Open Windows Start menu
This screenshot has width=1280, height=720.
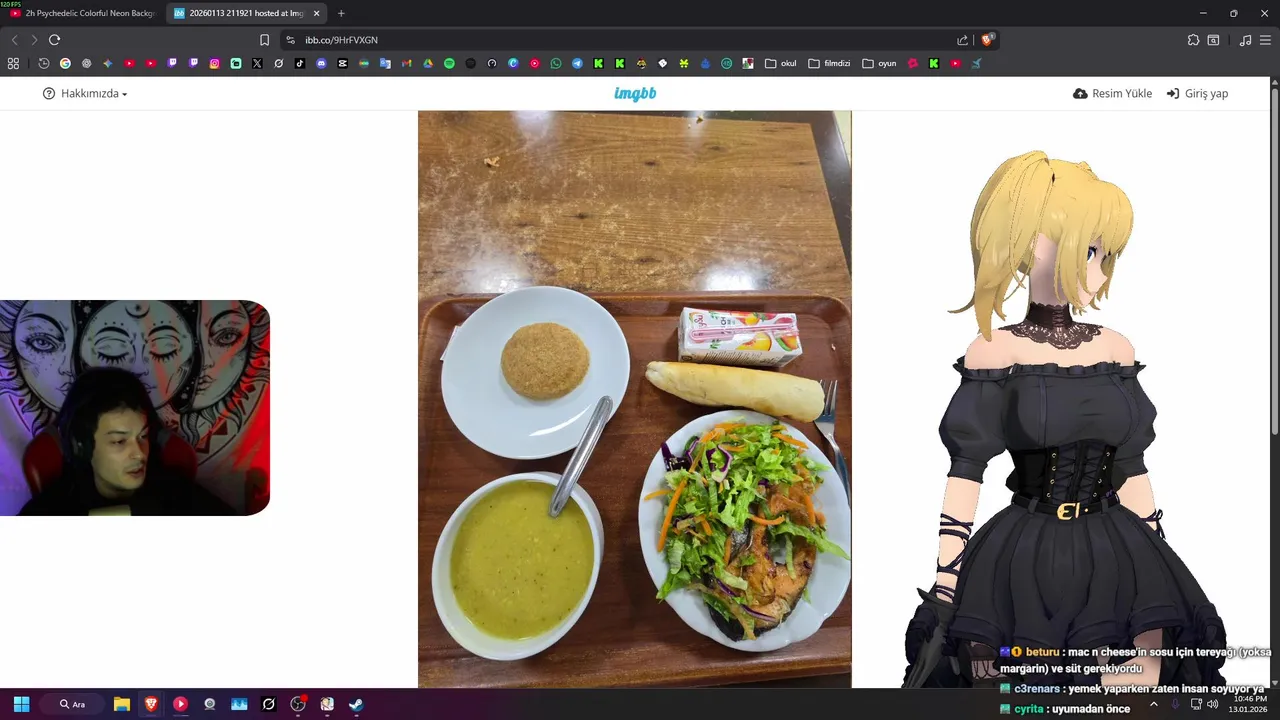click(21, 704)
